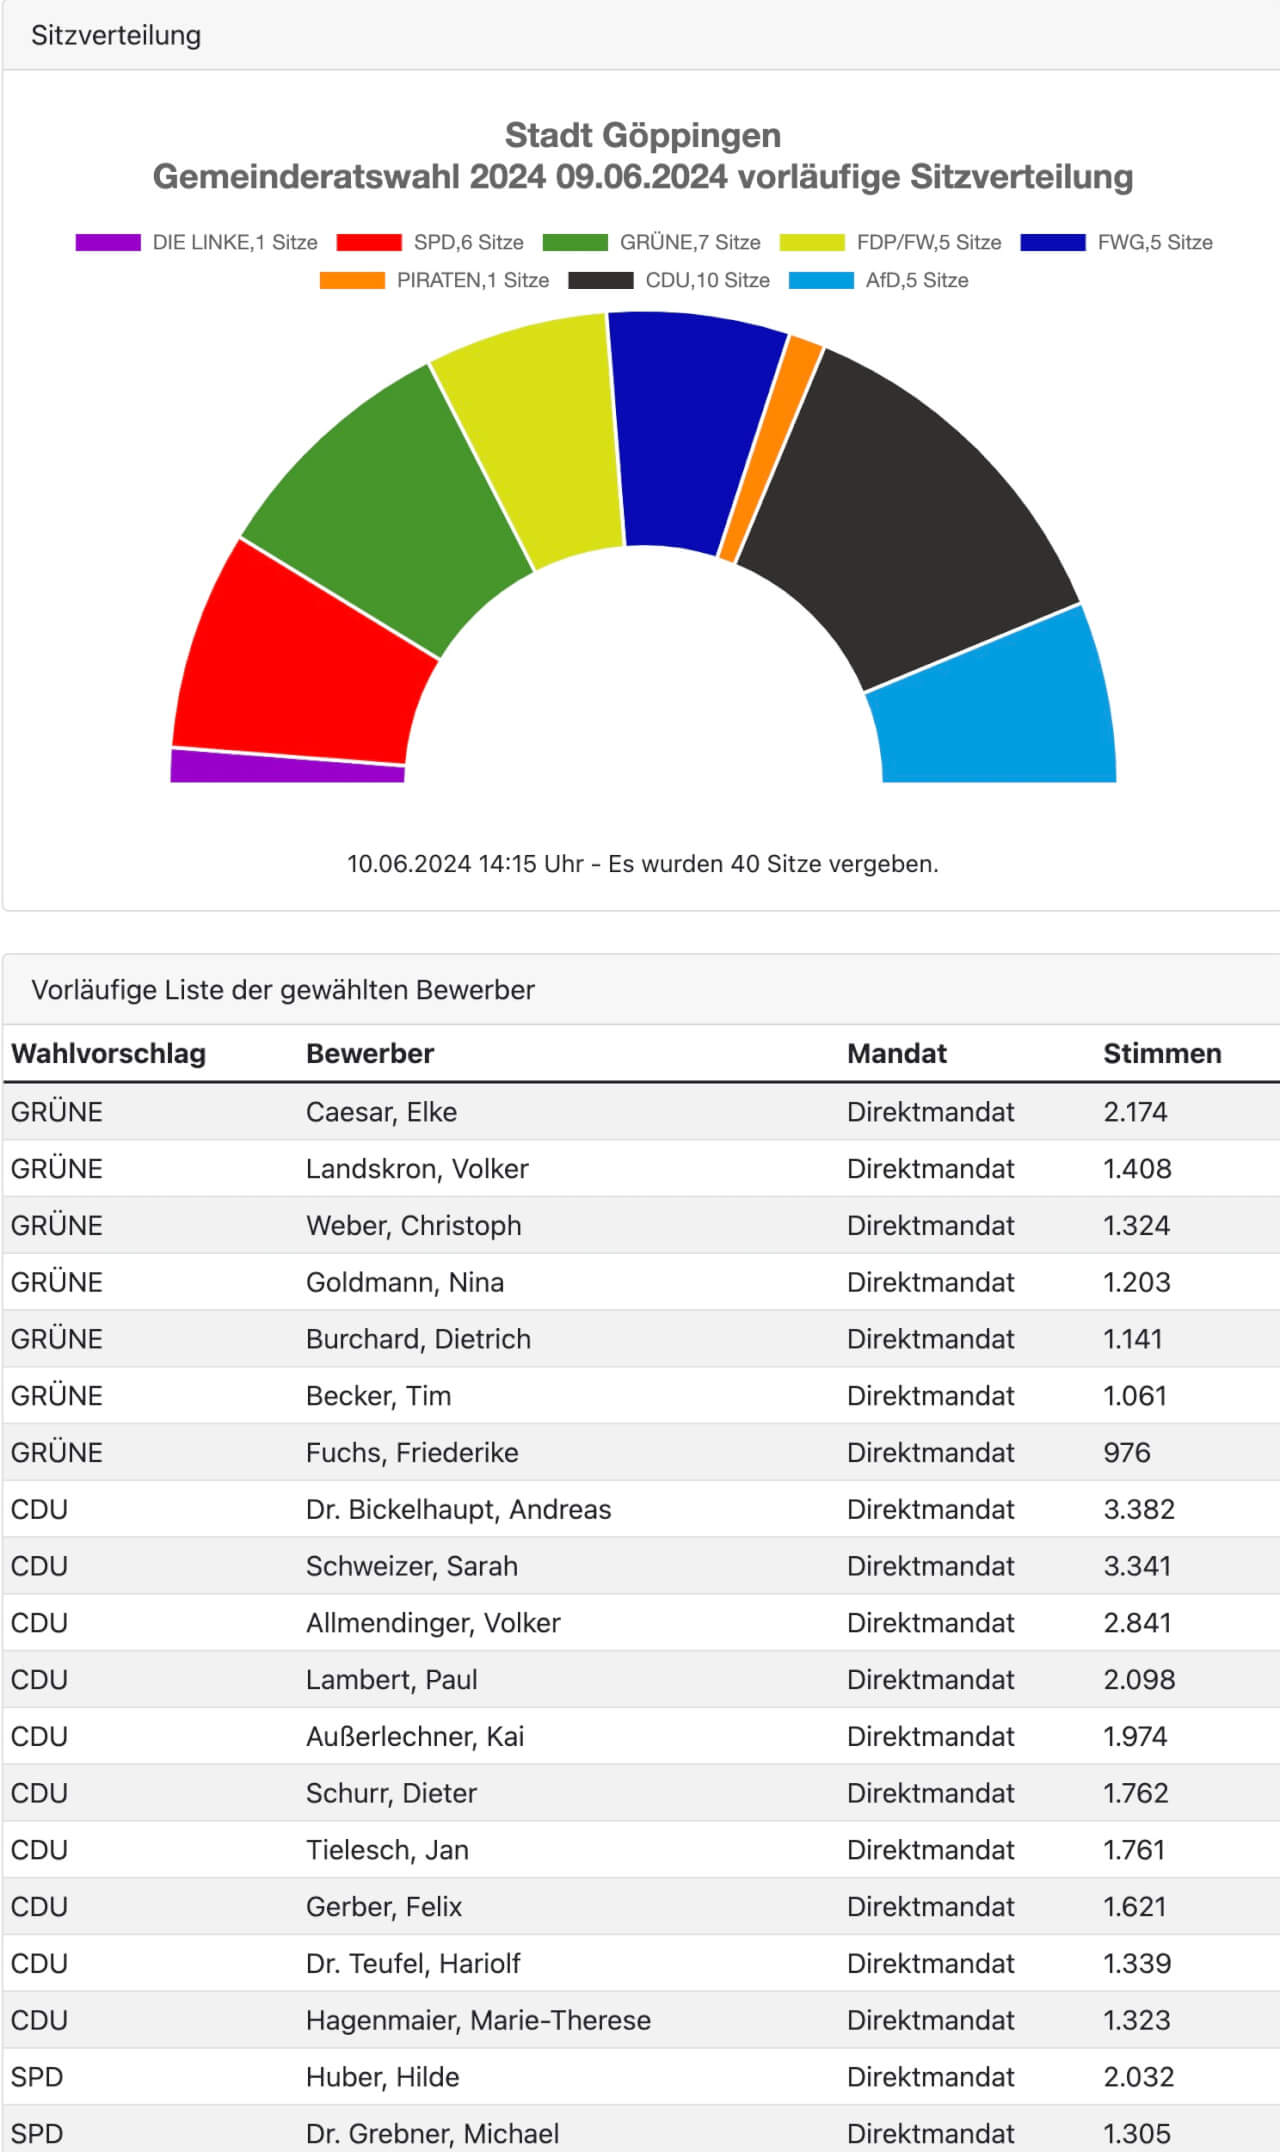Click the FWG dark blue legend swatch
This screenshot has height=2152, width=1280.
point(1053,242)
